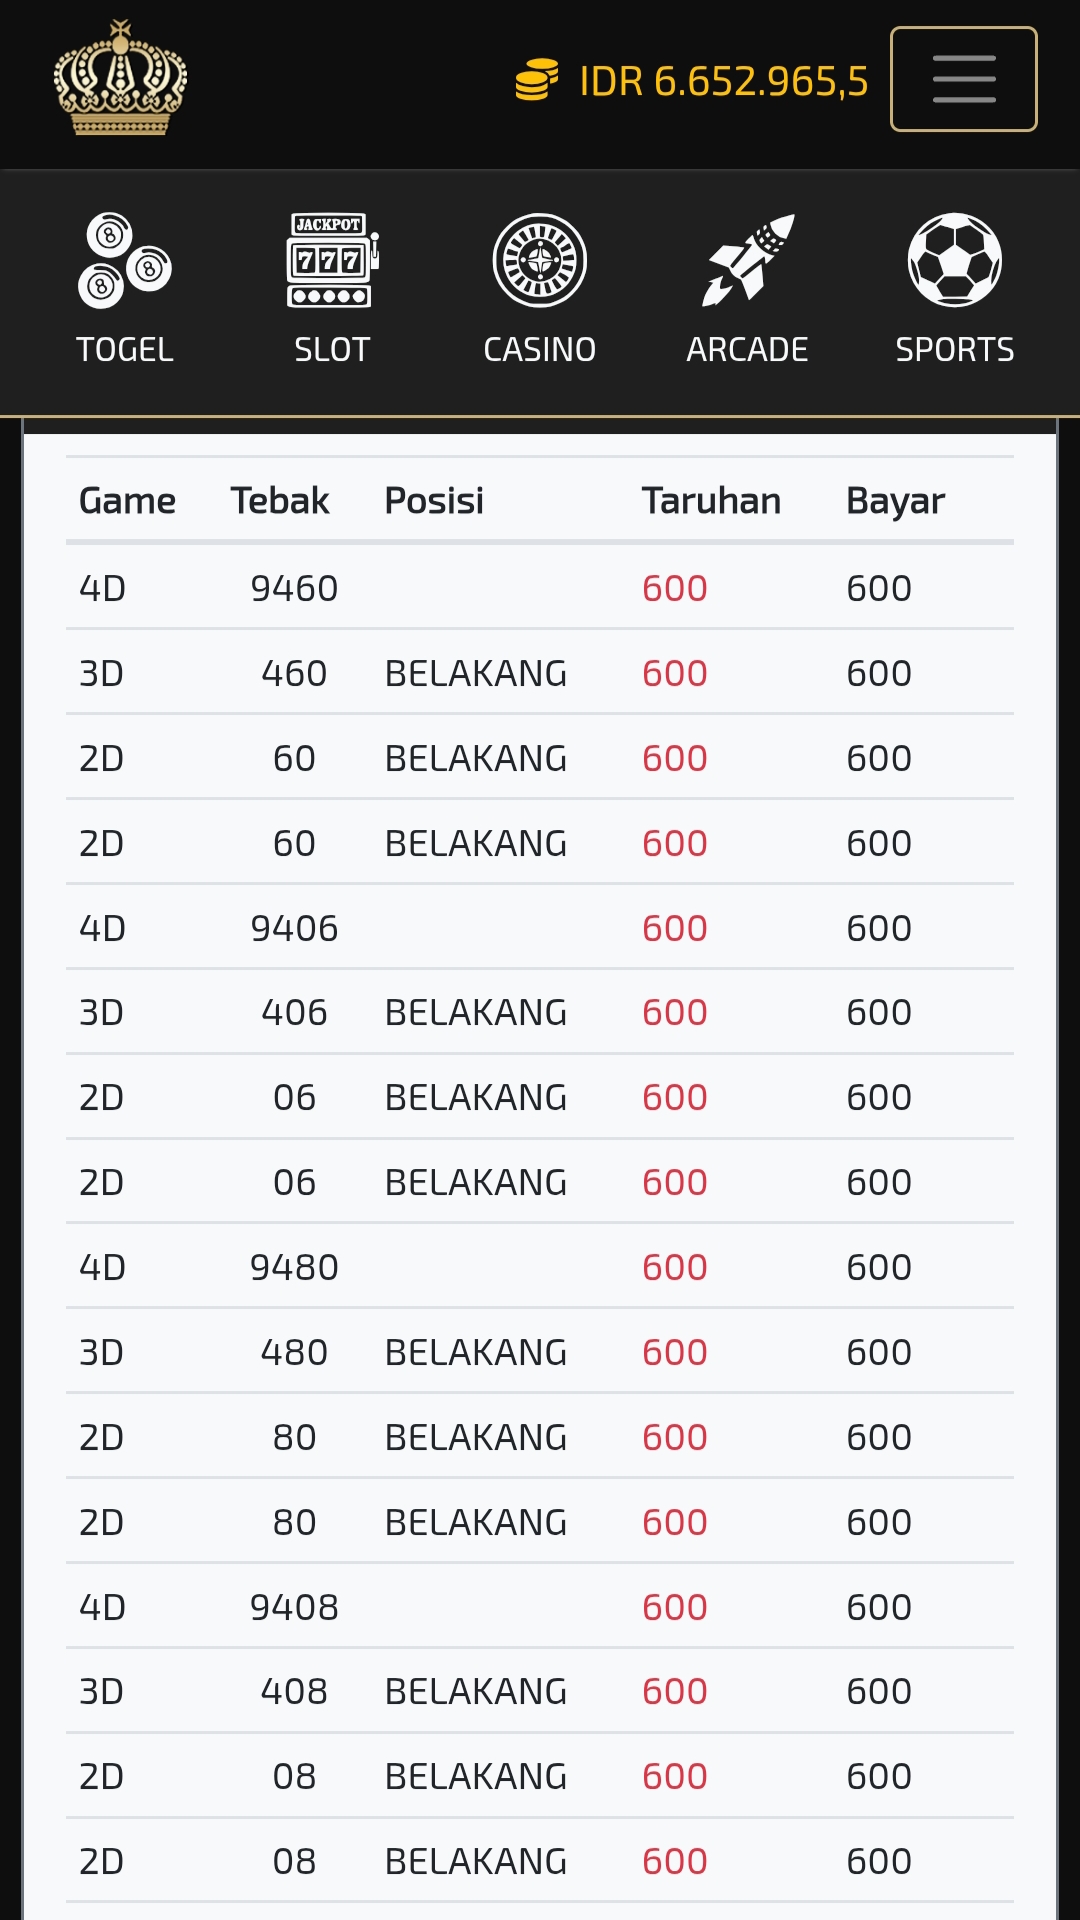Click the Tebak column header
The image size is (1080, 1920).
(280, 500)
